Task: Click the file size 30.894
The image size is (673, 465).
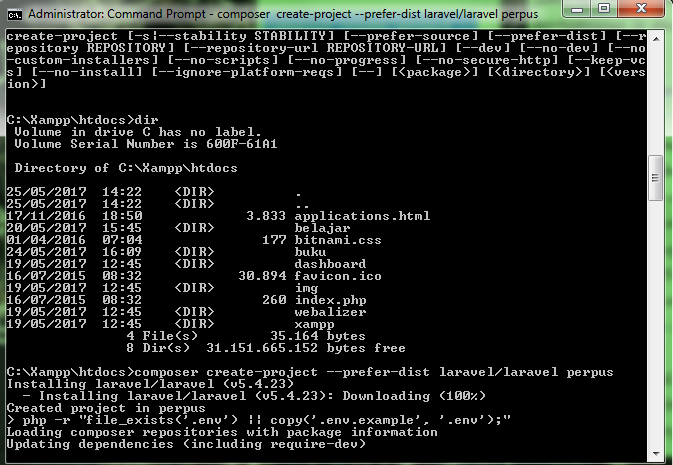Action: pos(262,276)
